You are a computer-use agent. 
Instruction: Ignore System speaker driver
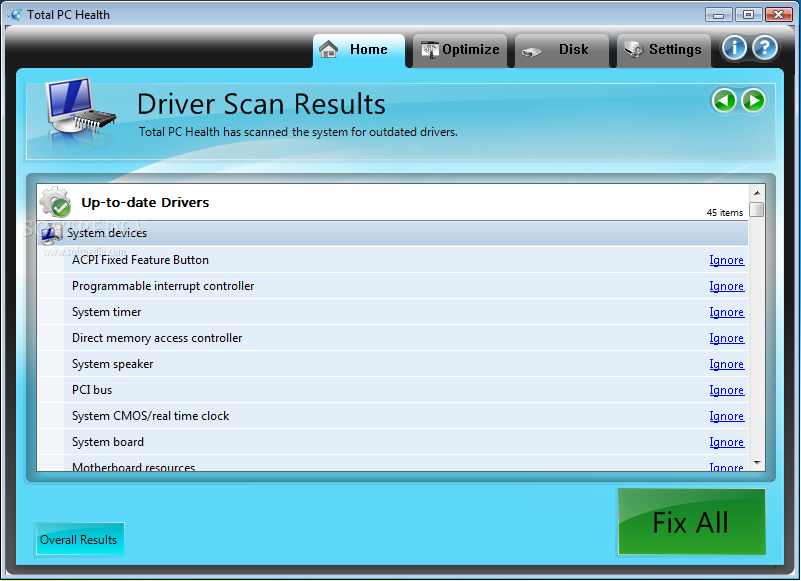coord(726,364)
